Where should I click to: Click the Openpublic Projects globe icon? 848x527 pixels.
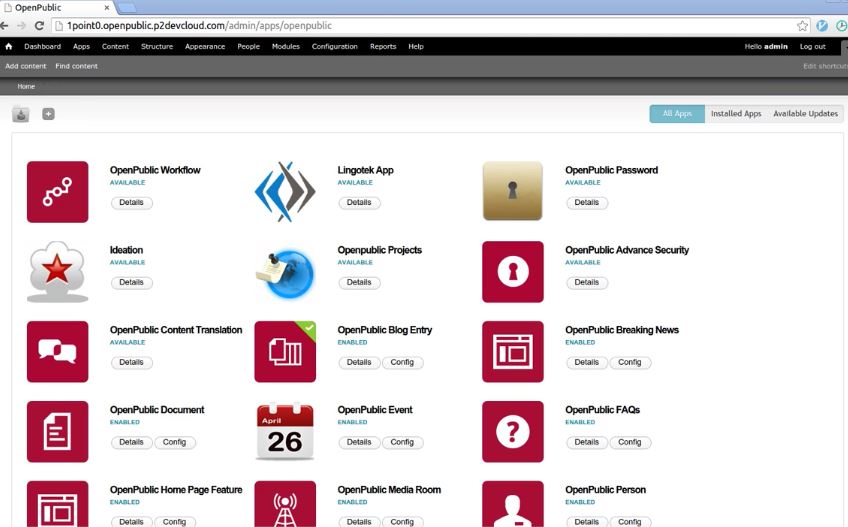[x=285, y=272]
